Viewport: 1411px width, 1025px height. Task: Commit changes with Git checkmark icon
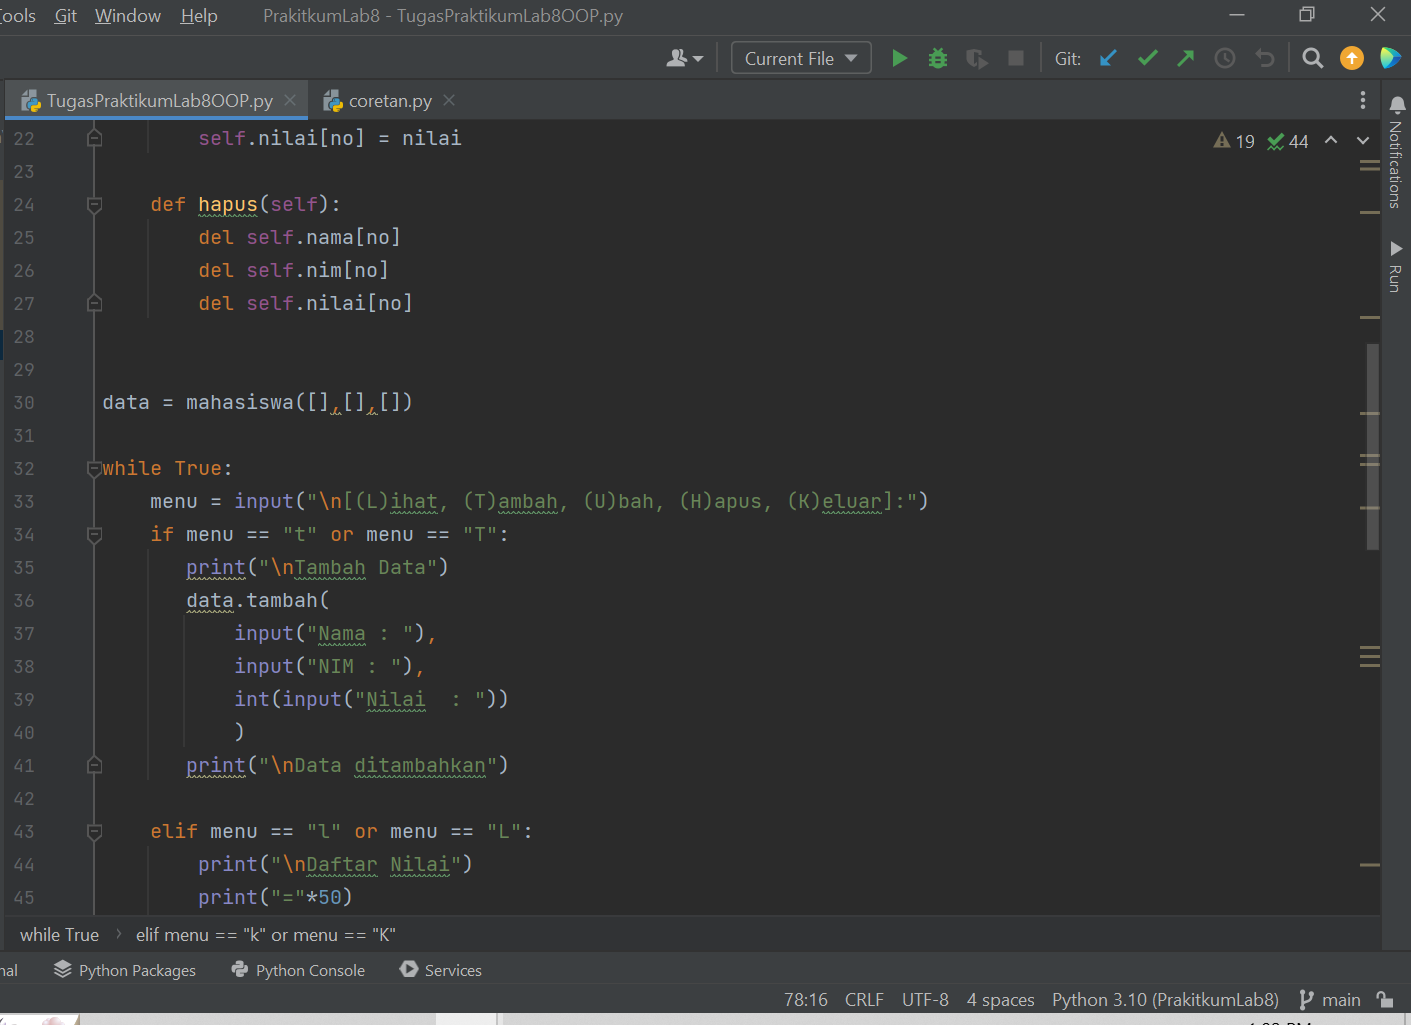[1147, 58]
